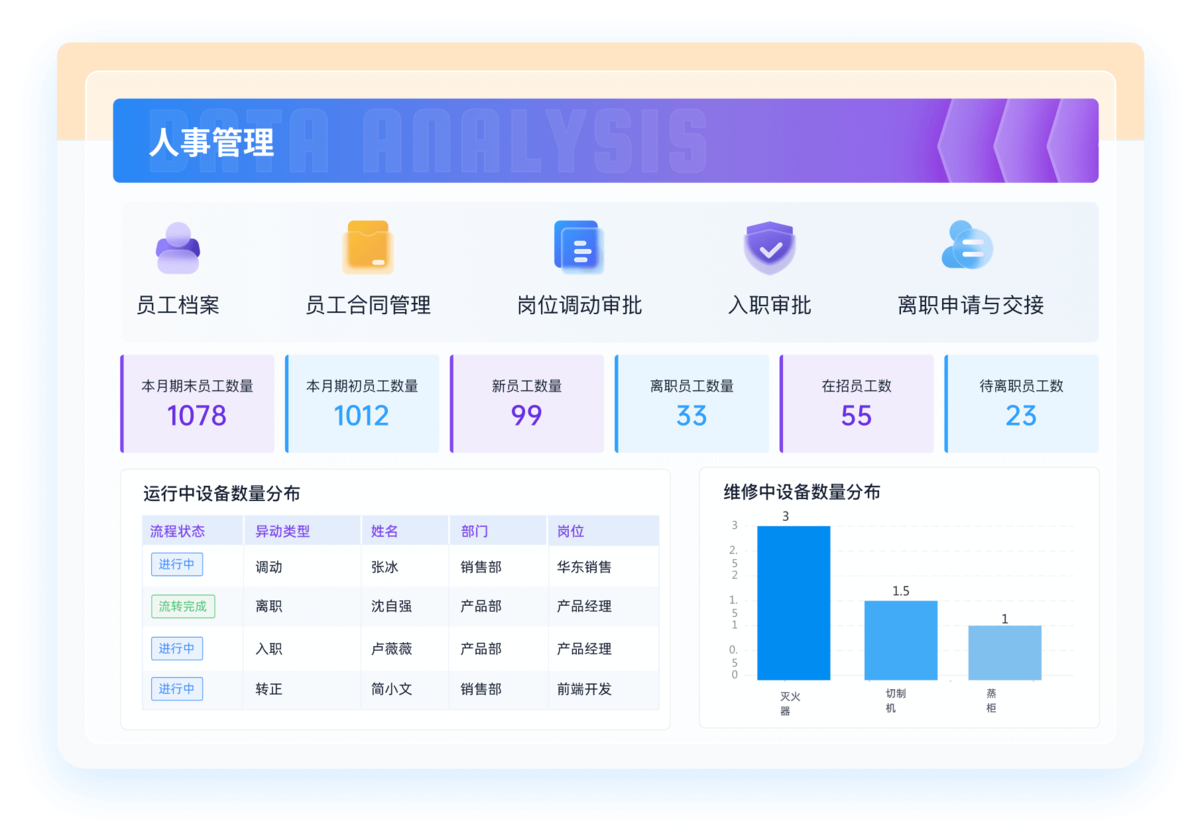Click the 进行中 tag on 卢薇薇 row
Image resolution: width=1200 pixels, height=839 pixels.
point(177,648)
